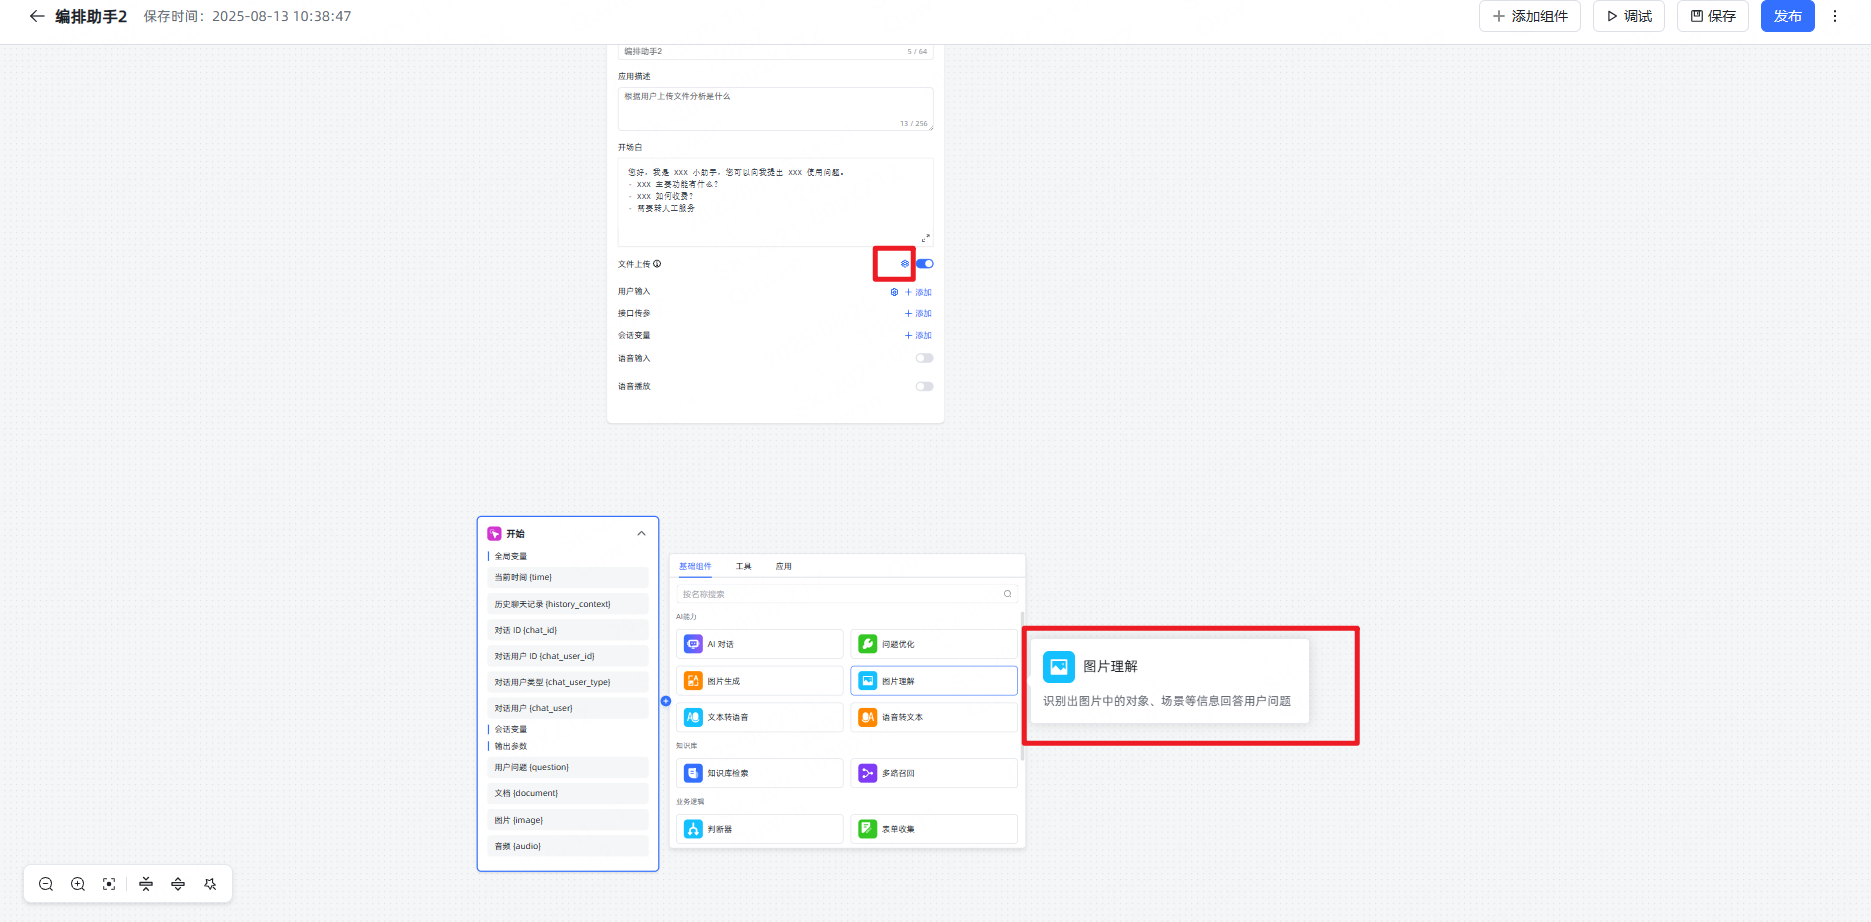
Task: Publish the app with 发布
Action: coord(1788,16)
